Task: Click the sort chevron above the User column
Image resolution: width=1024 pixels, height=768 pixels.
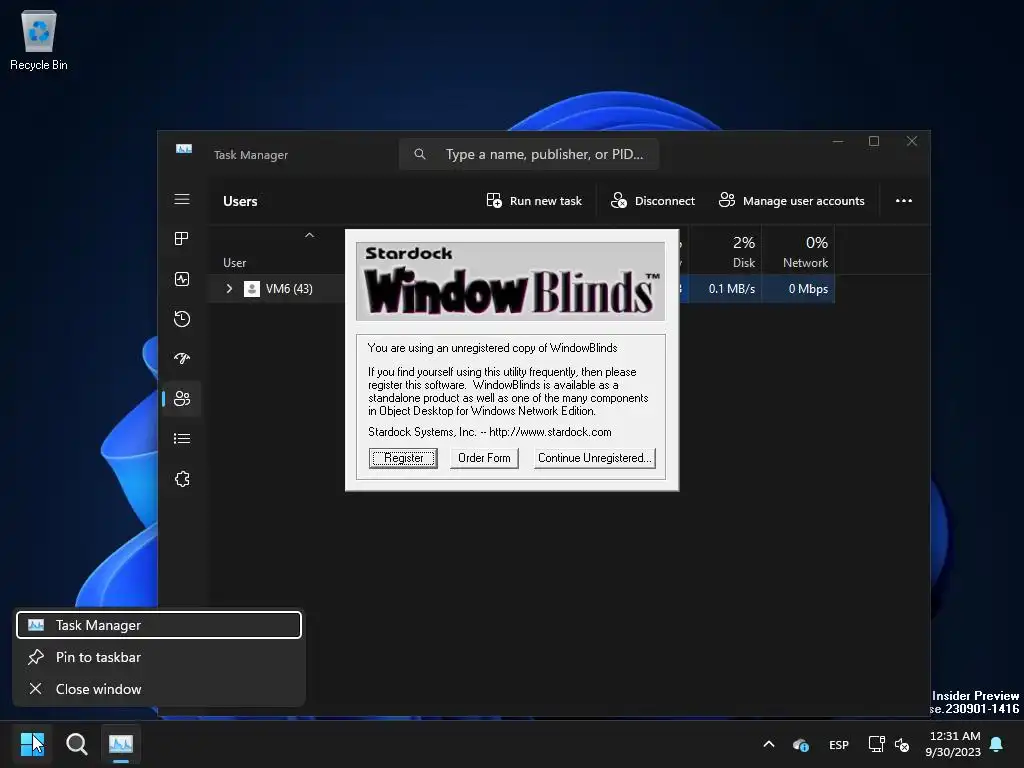Action: pyautogui.click(x=310, y=235)
